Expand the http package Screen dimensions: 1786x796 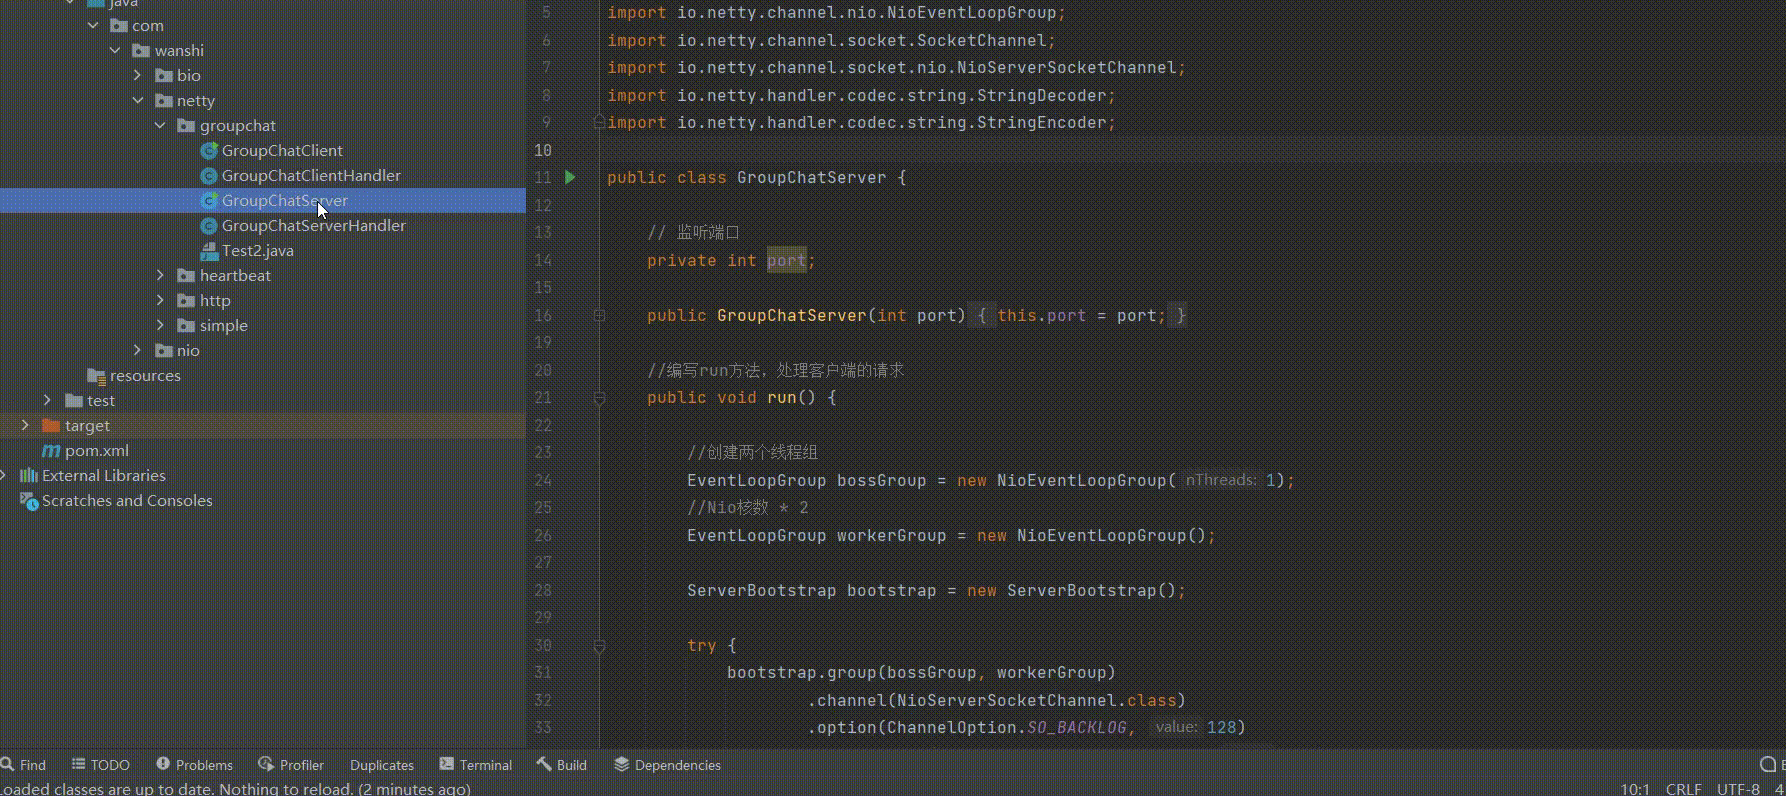(x=160, y=300)
